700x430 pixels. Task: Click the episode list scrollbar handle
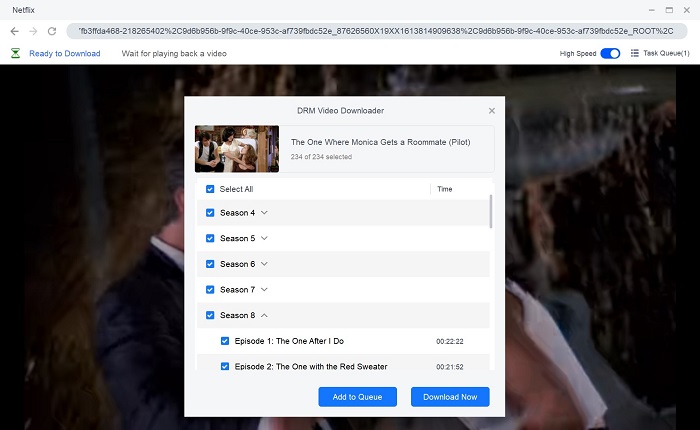[x=491, y=211]
